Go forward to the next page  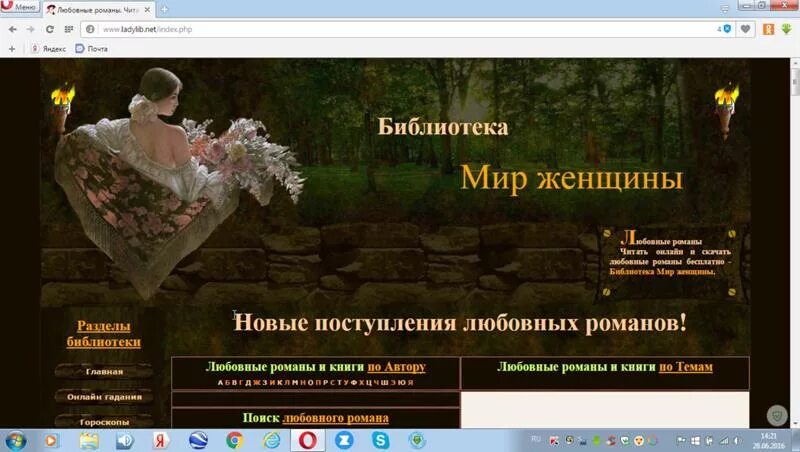31,30
